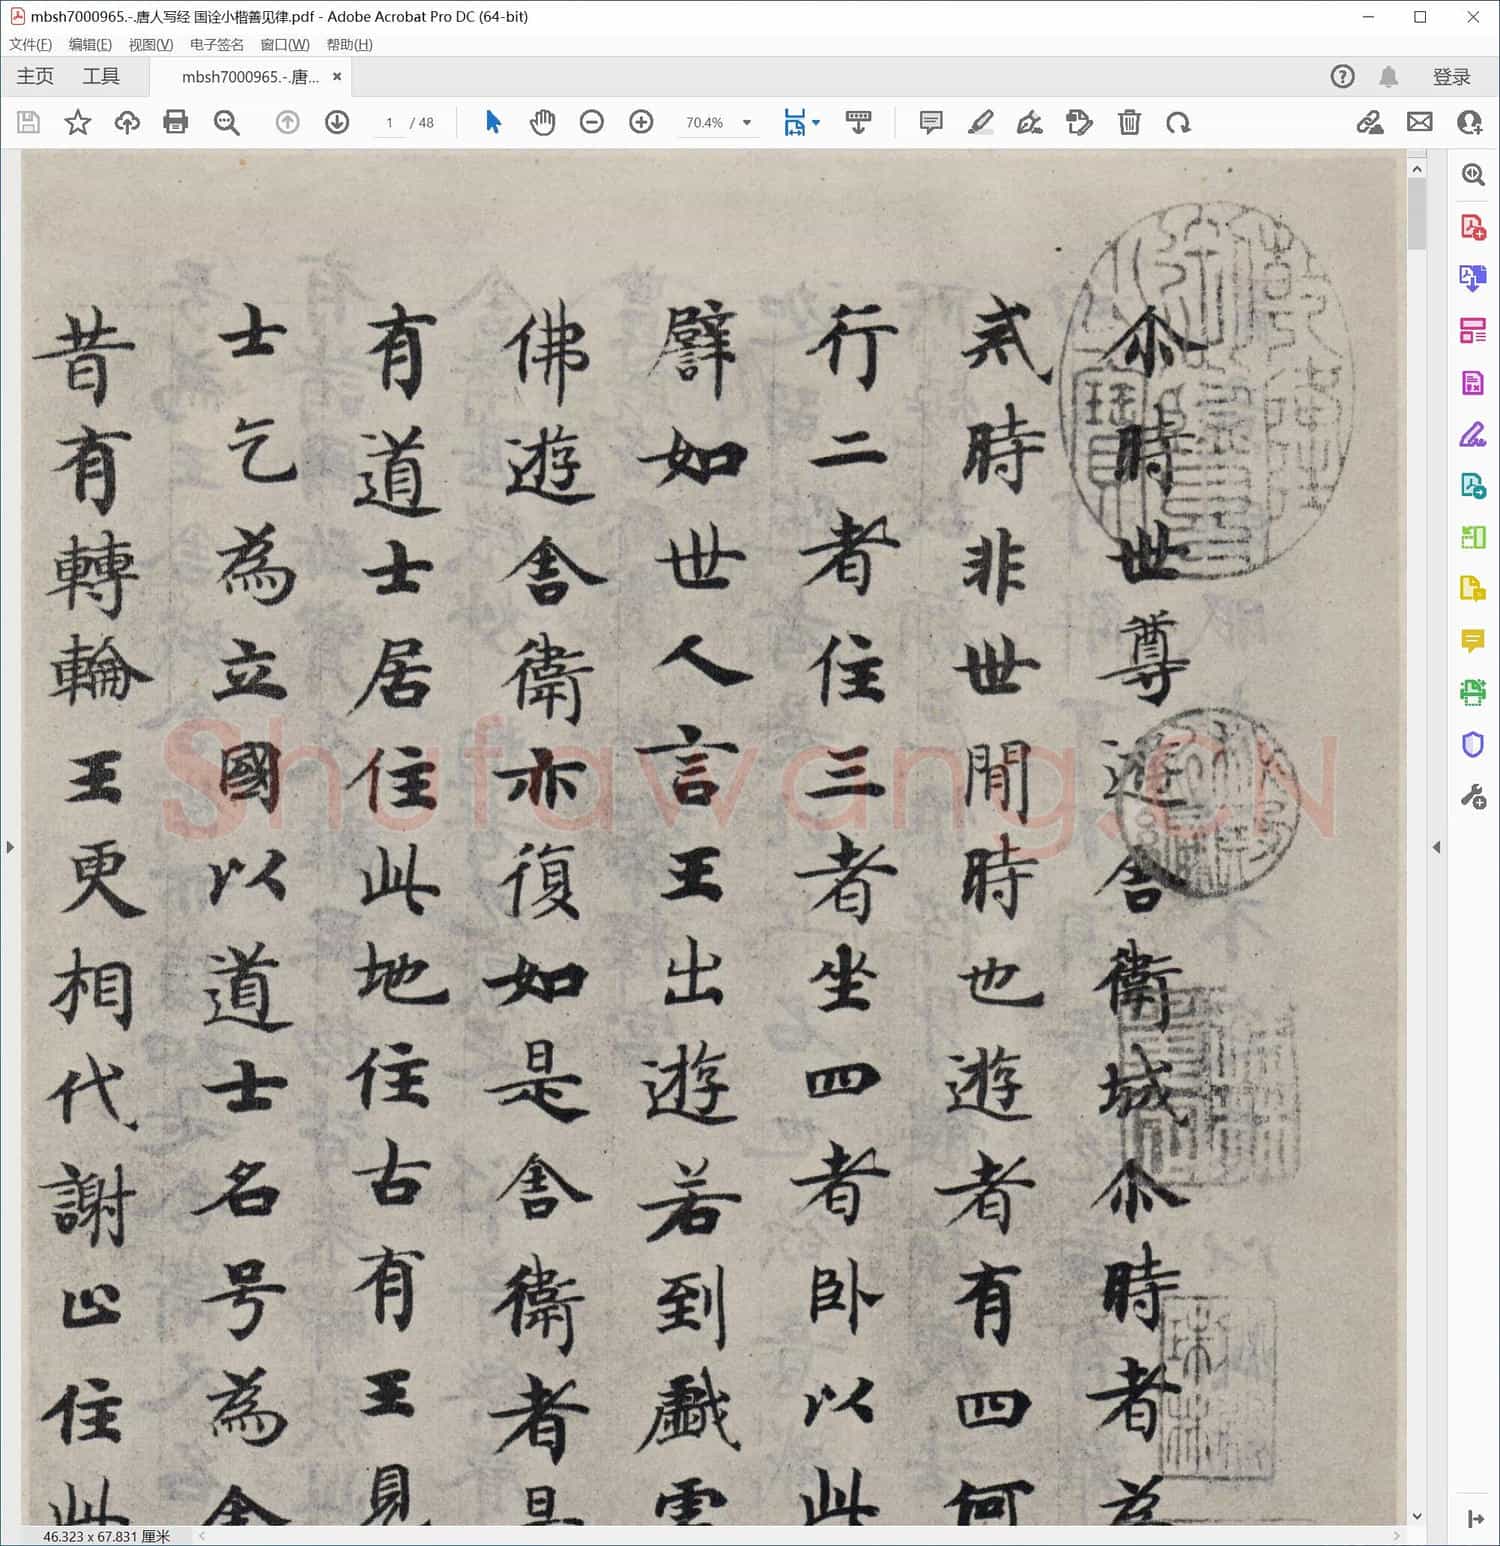This screenshot has height=1546, width=1500.
Task: Click the Print file icon
Action: pos(176,122)
